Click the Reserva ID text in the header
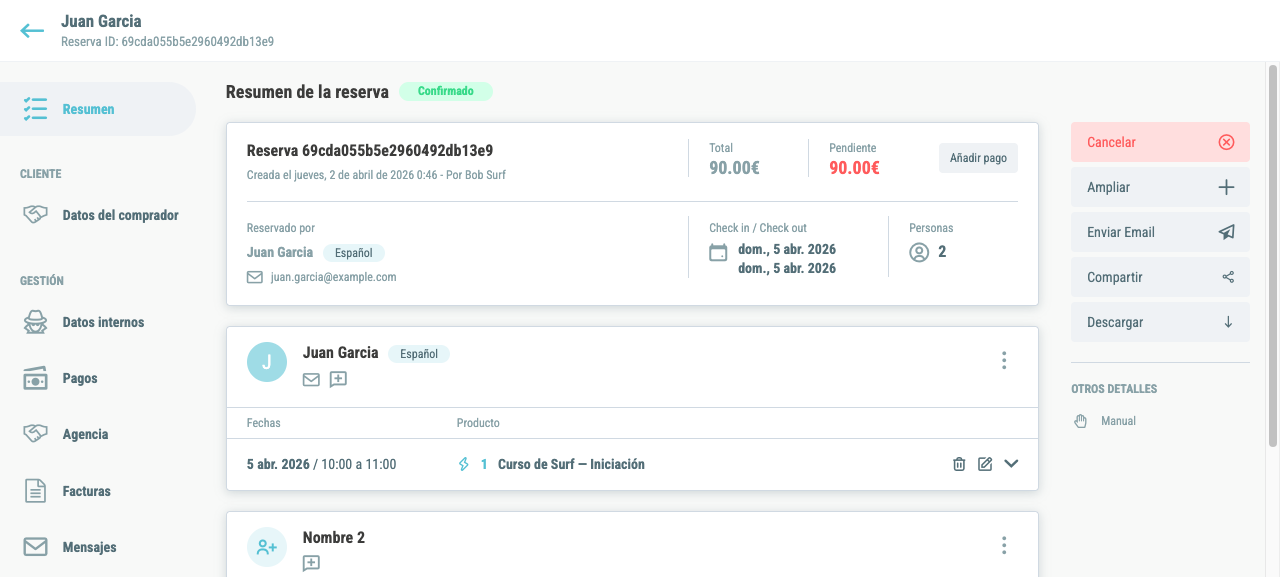Viewport: 1280px width, 577px height. tap(168, 42)
